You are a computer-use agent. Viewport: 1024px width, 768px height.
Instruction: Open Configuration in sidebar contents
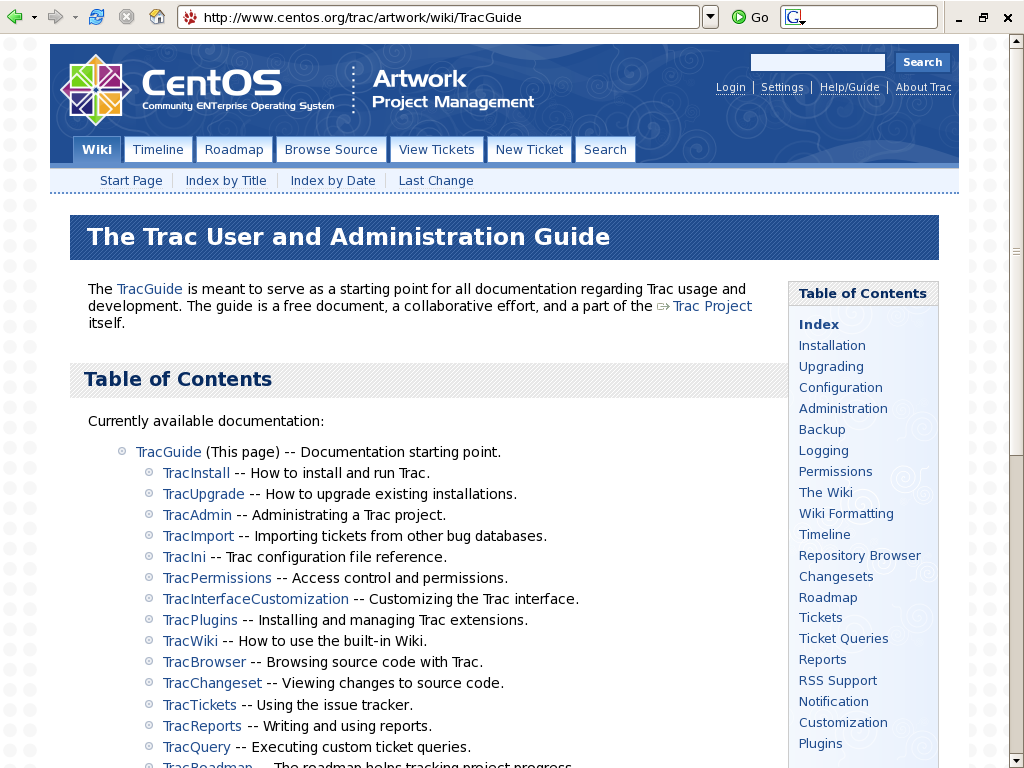click(x=840, y=387)
